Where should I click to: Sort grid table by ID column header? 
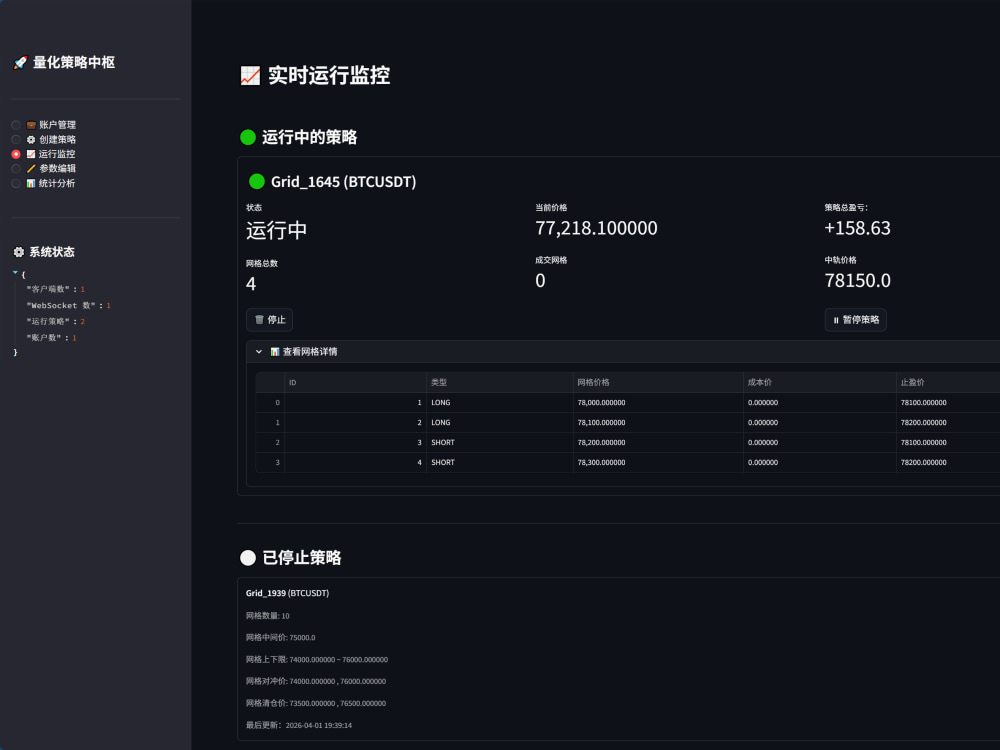(x=355, y=383)
